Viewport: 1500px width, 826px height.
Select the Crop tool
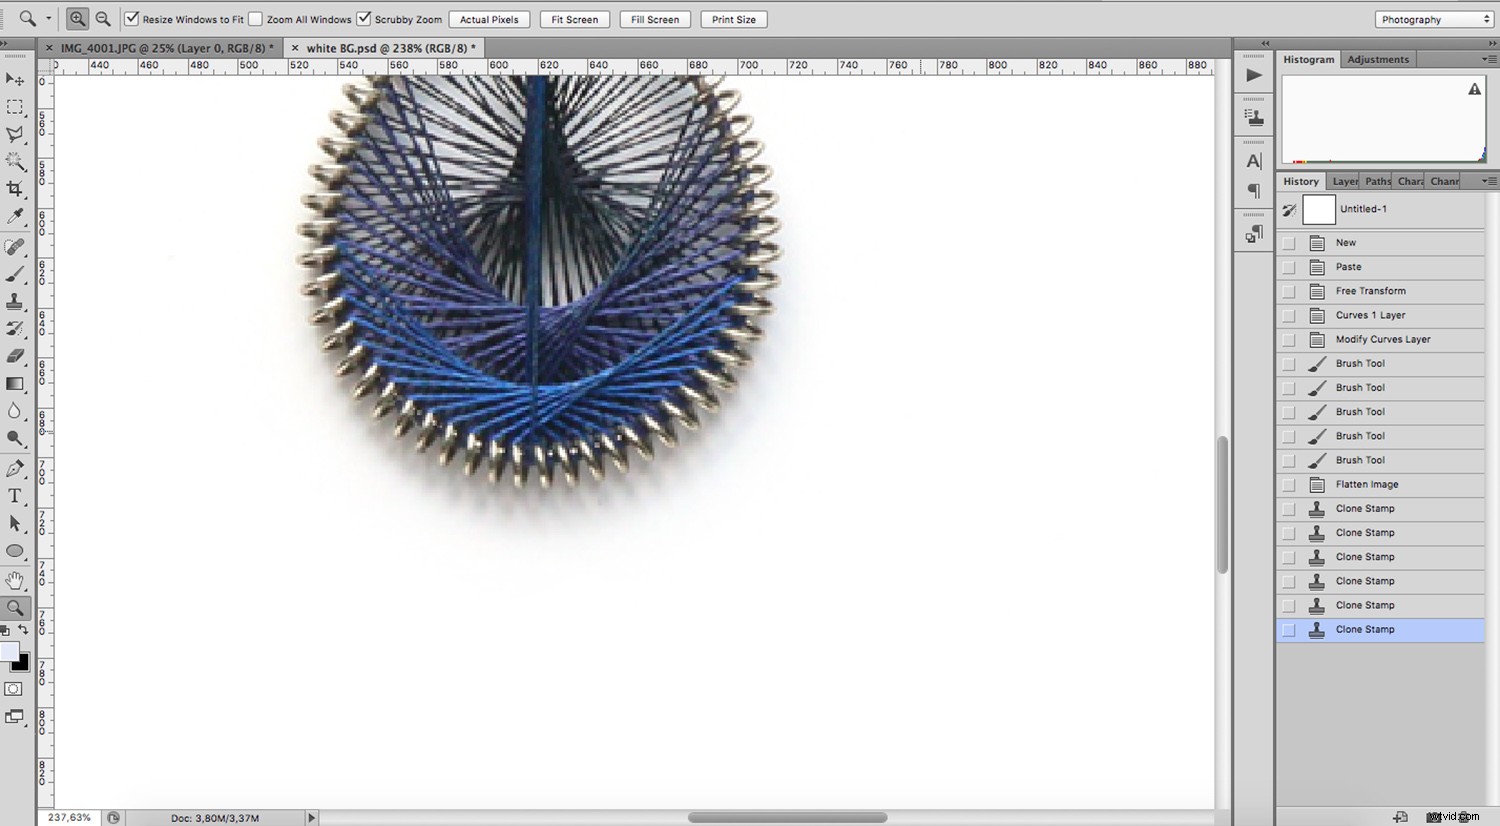coord(14,190)
